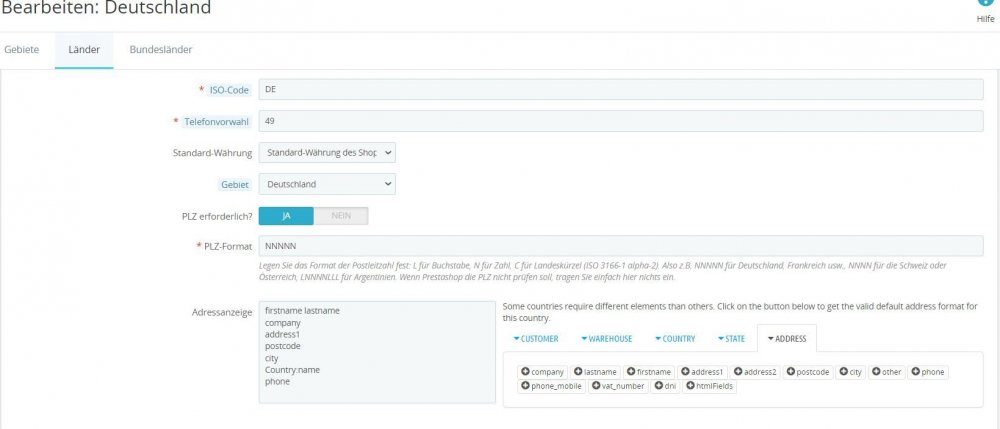
Task: Select the ADDRESS field tab
Action: coord(787,338)
